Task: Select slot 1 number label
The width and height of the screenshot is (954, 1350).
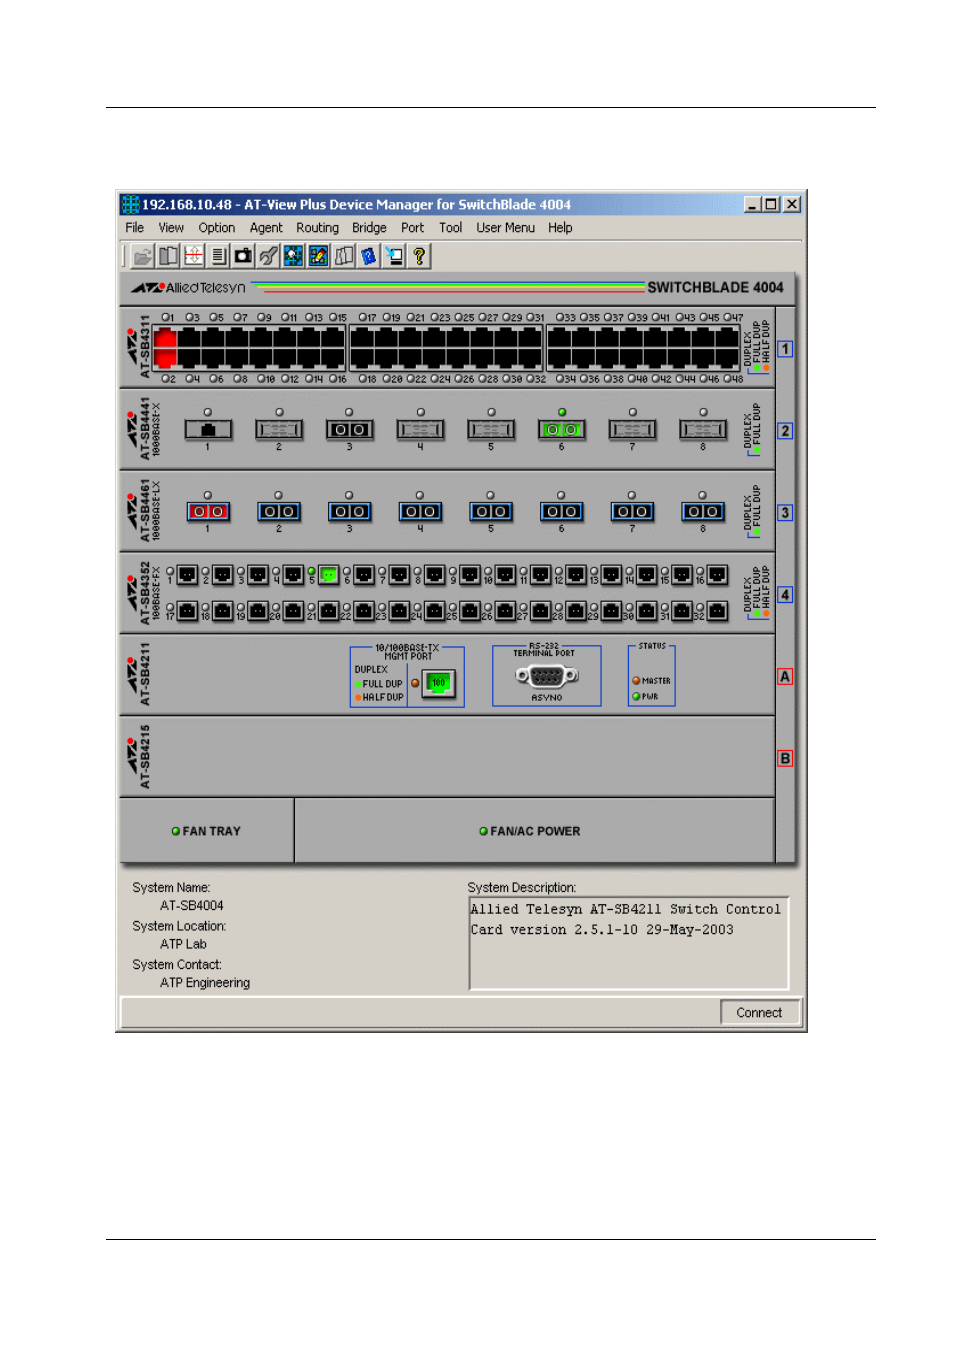Action: 785,349
